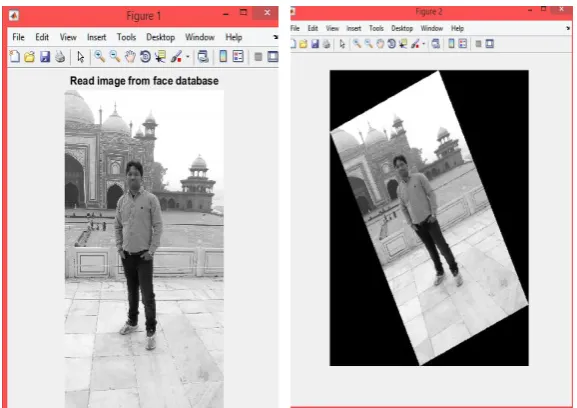This screenshot has height=408, width=577.
Task: Select Edit Plot arrow tool in Figure 1
Action: click(81, 57)
